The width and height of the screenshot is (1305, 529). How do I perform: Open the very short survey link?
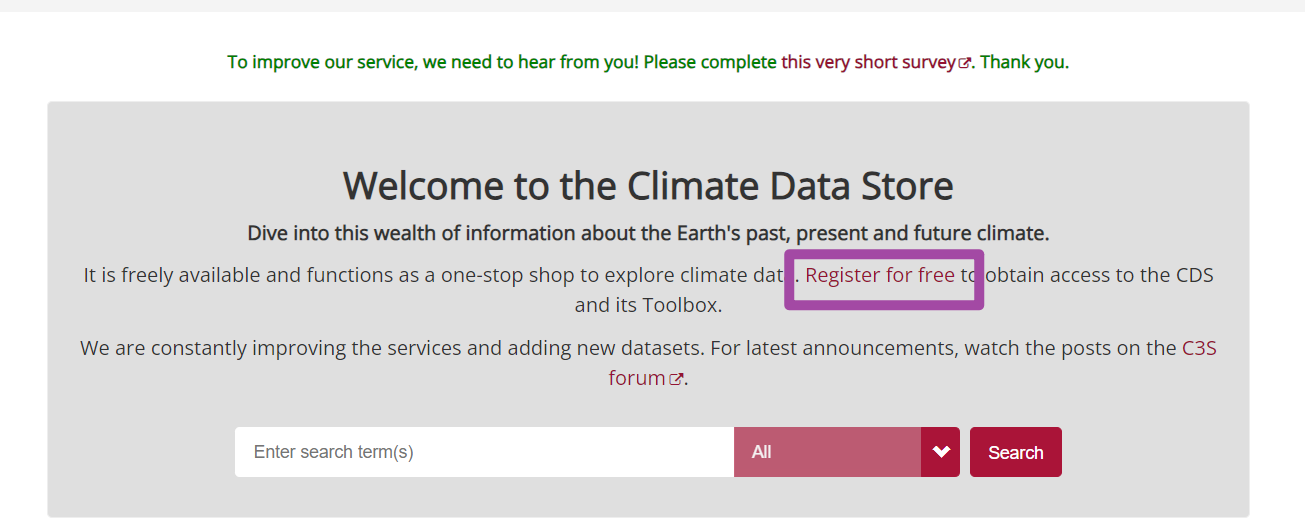(868, 62)
